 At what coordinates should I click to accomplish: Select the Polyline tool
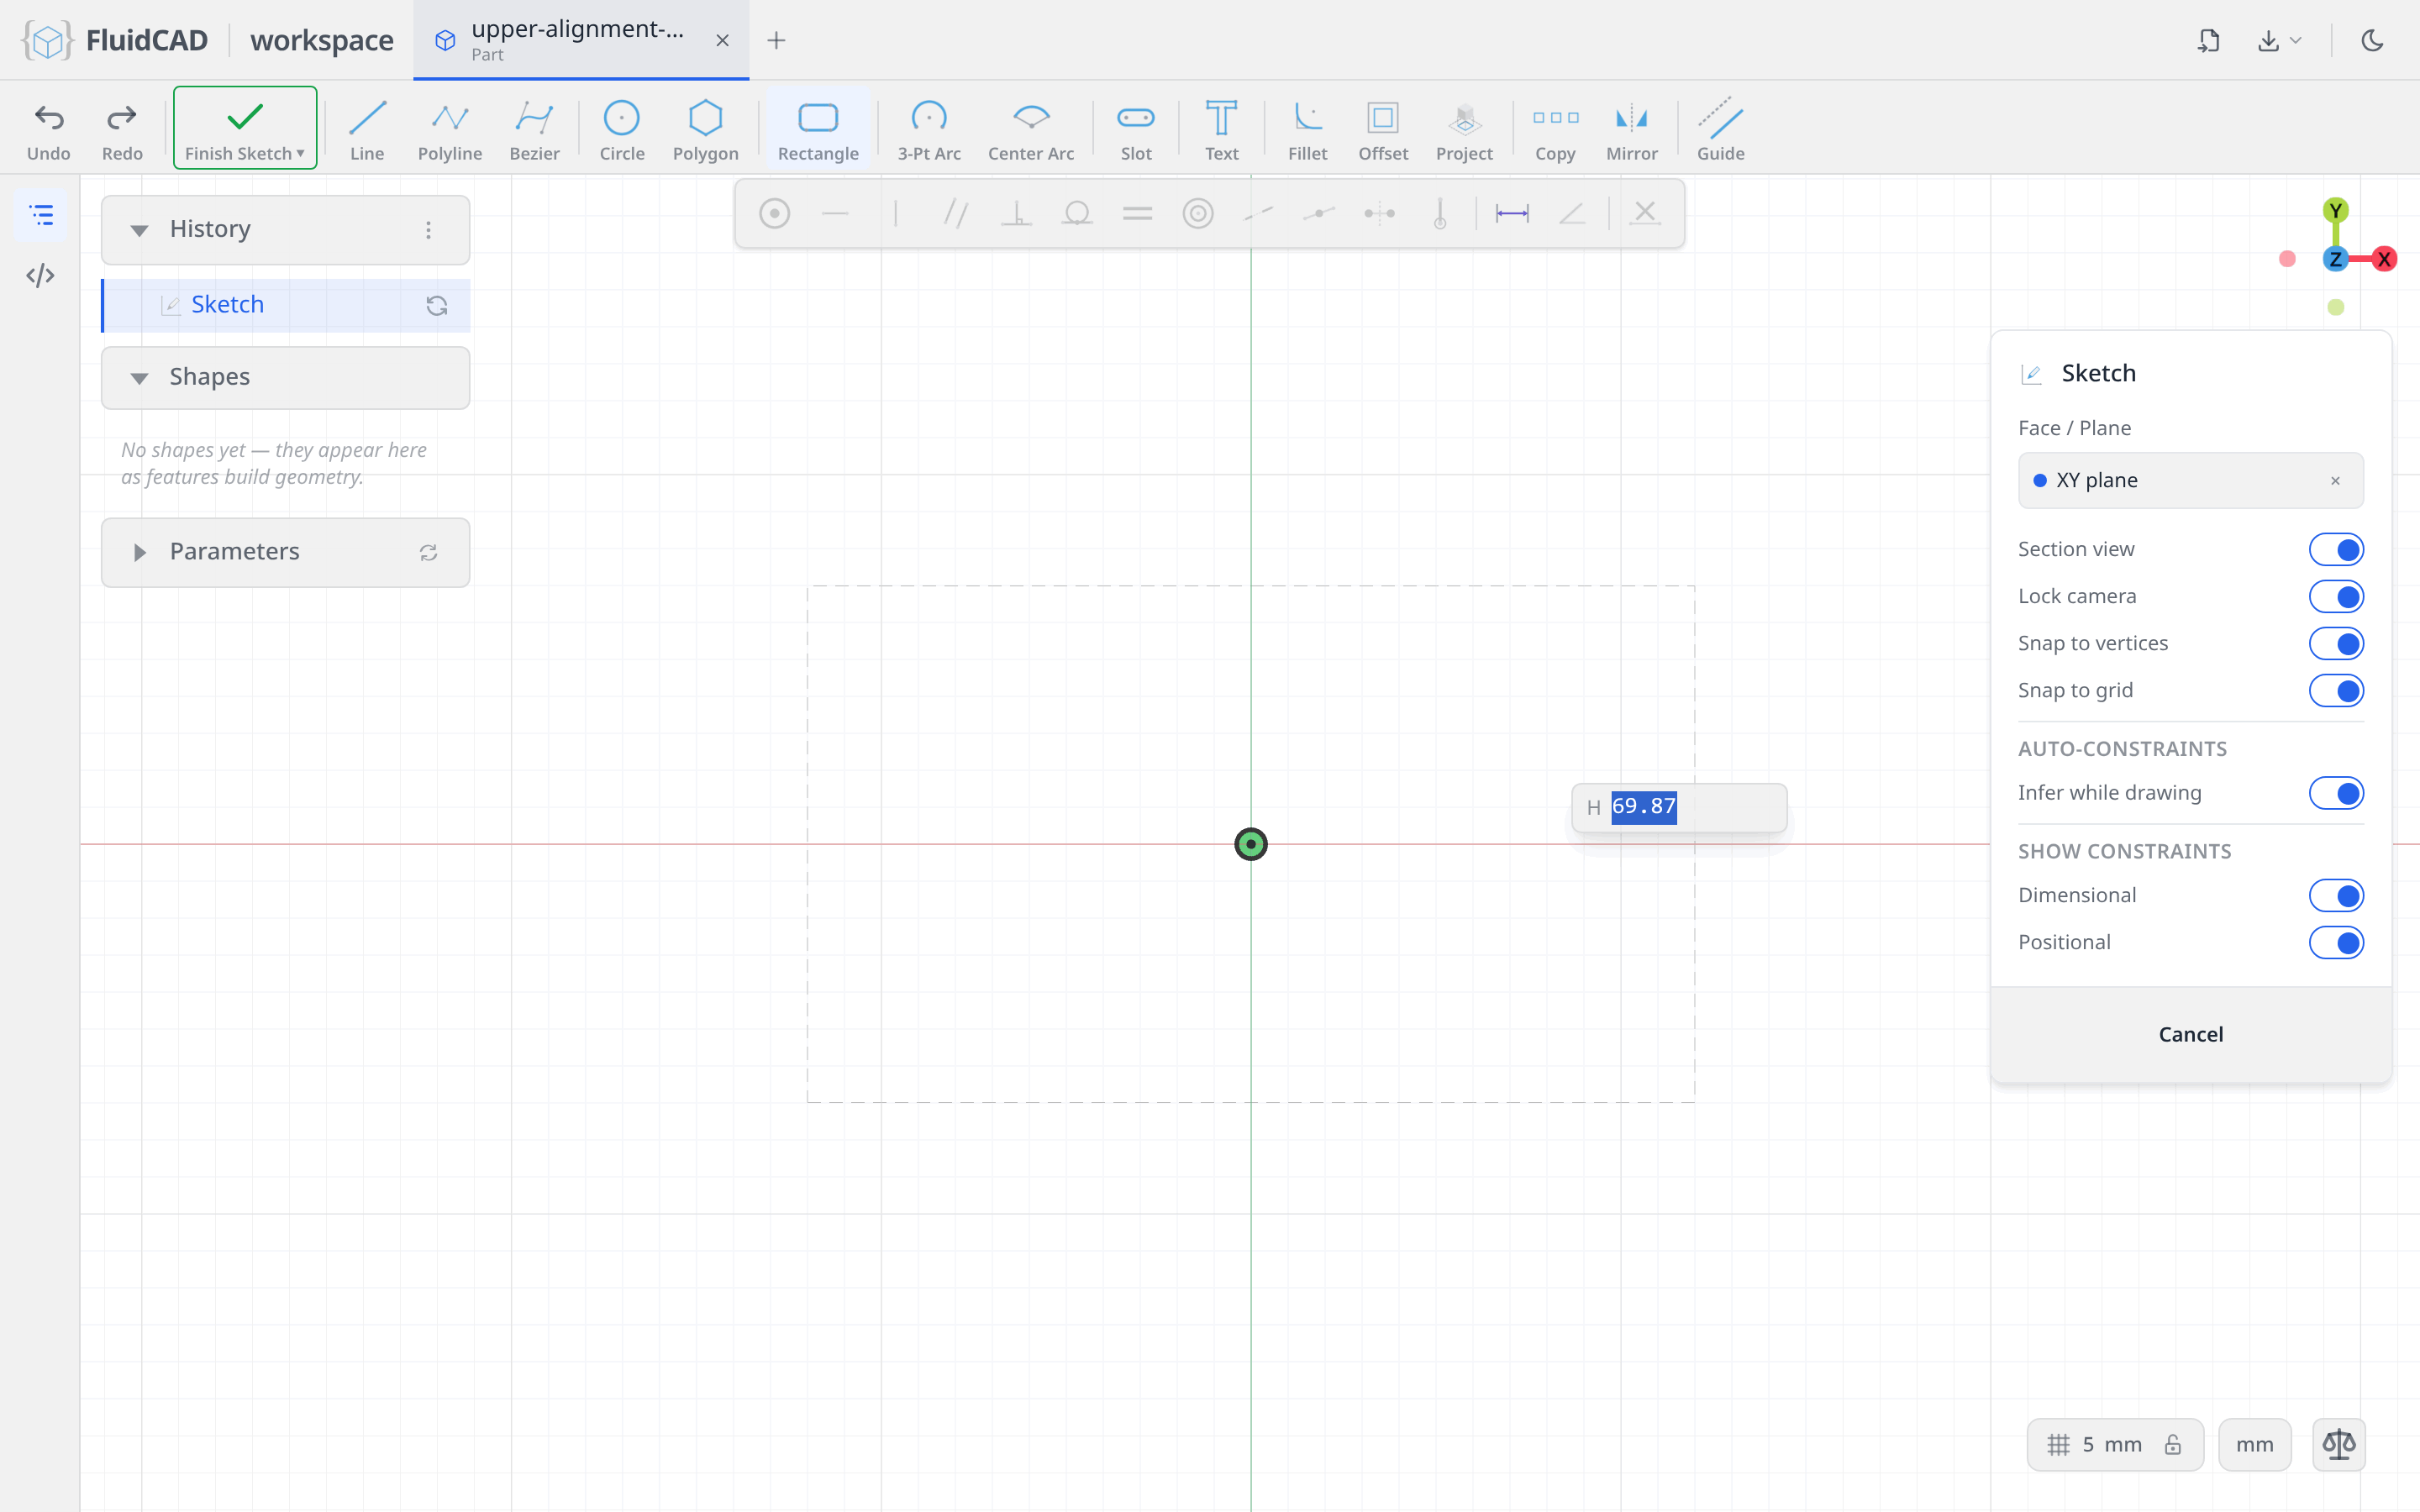click(x=450, y=129)
